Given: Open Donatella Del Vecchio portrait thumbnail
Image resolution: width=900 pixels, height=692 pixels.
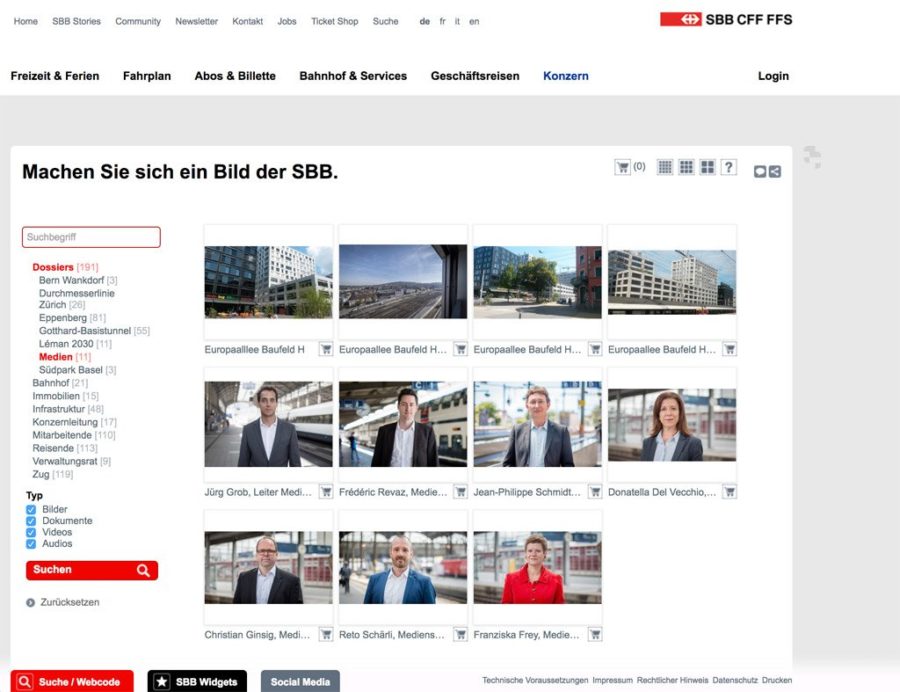Looking at the screenshot, I should (672, 425).
